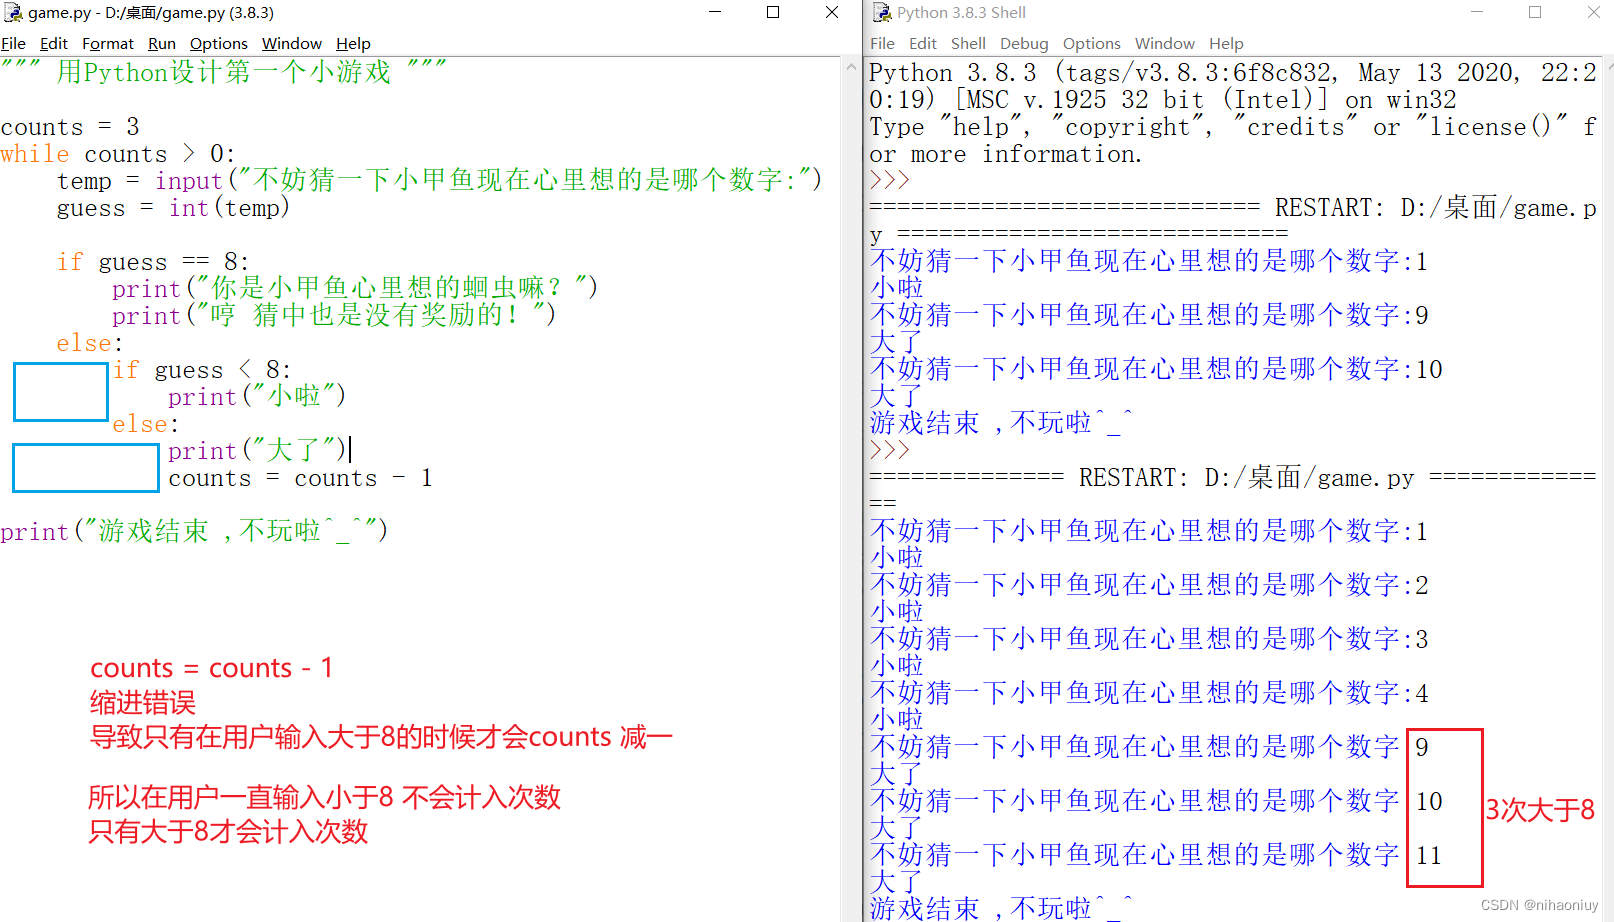Open Run menu in game.py editor
The image size is (1614, 922).
(x=162, y=44)
